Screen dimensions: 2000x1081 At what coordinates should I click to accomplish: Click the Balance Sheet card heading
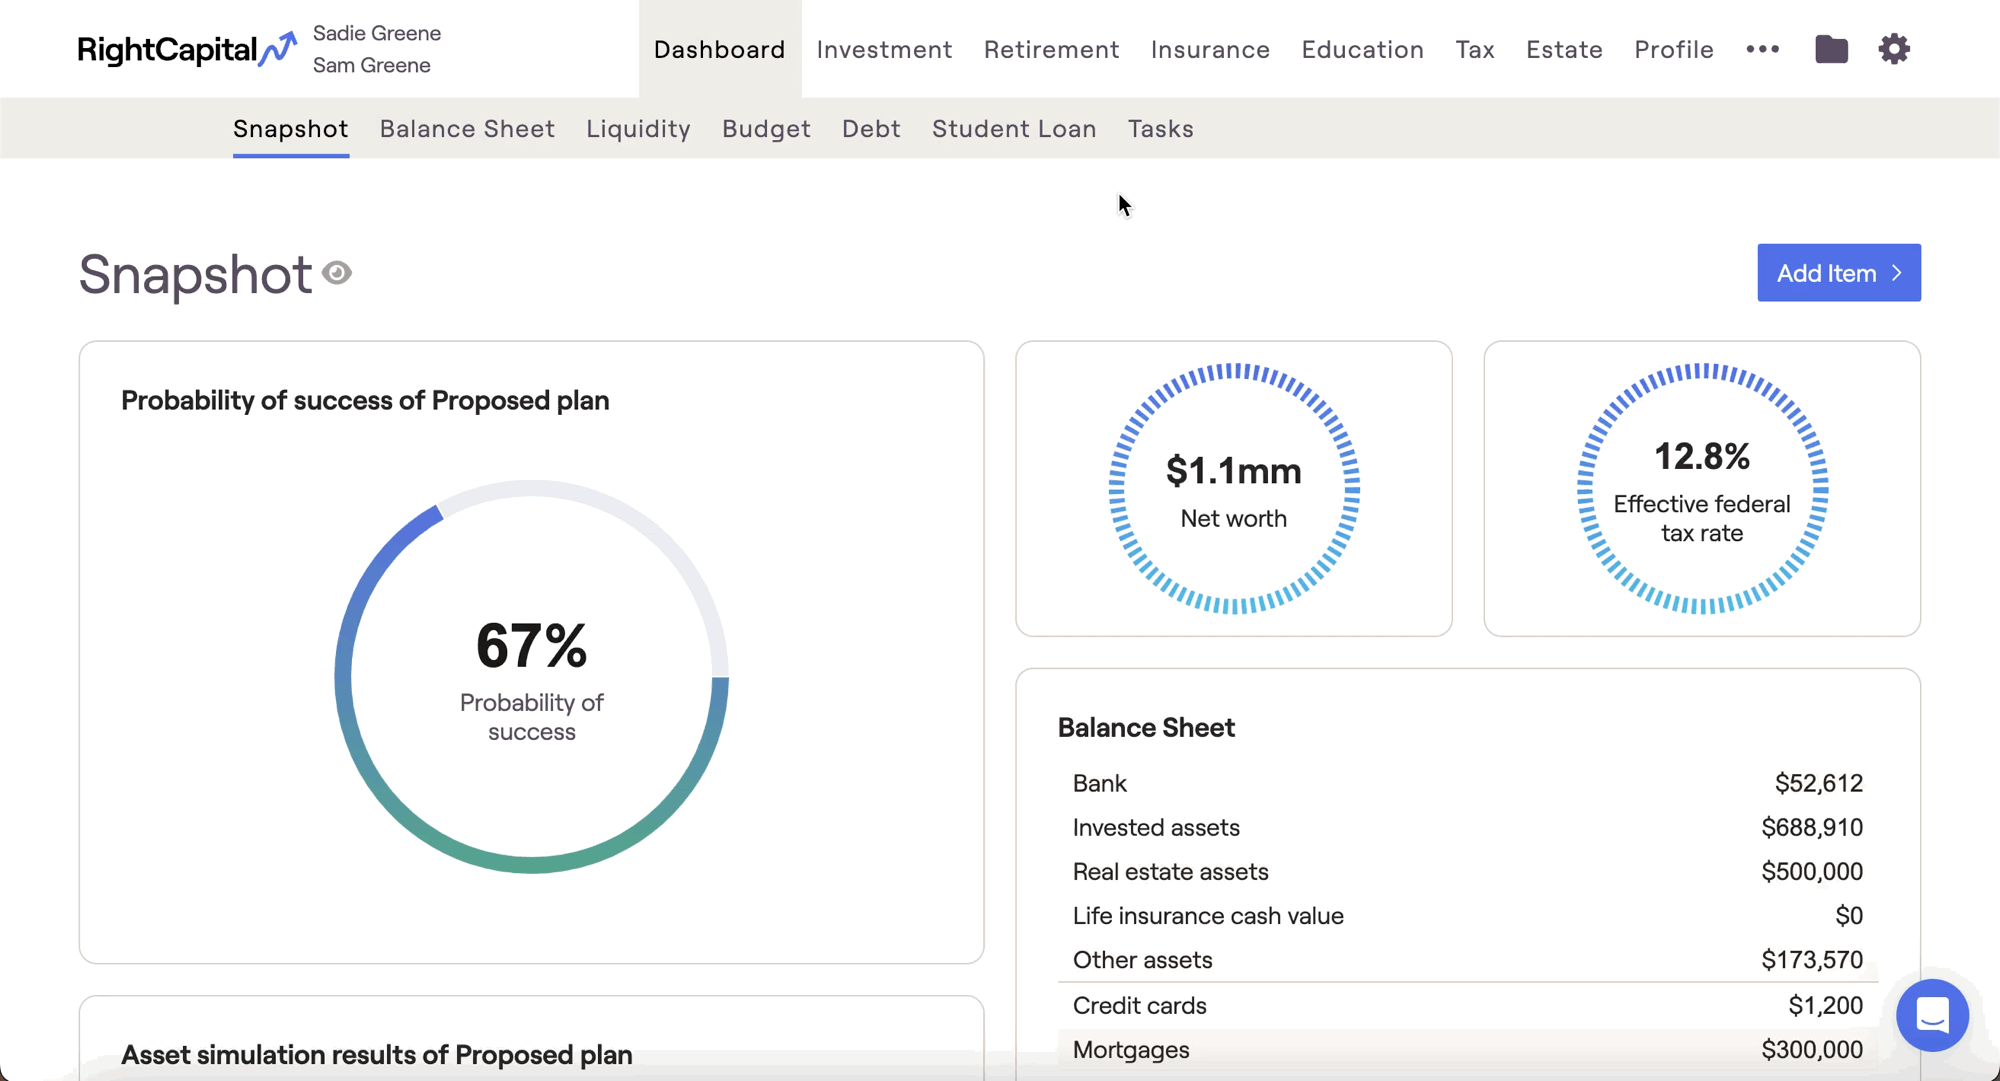click(1146, 728)
